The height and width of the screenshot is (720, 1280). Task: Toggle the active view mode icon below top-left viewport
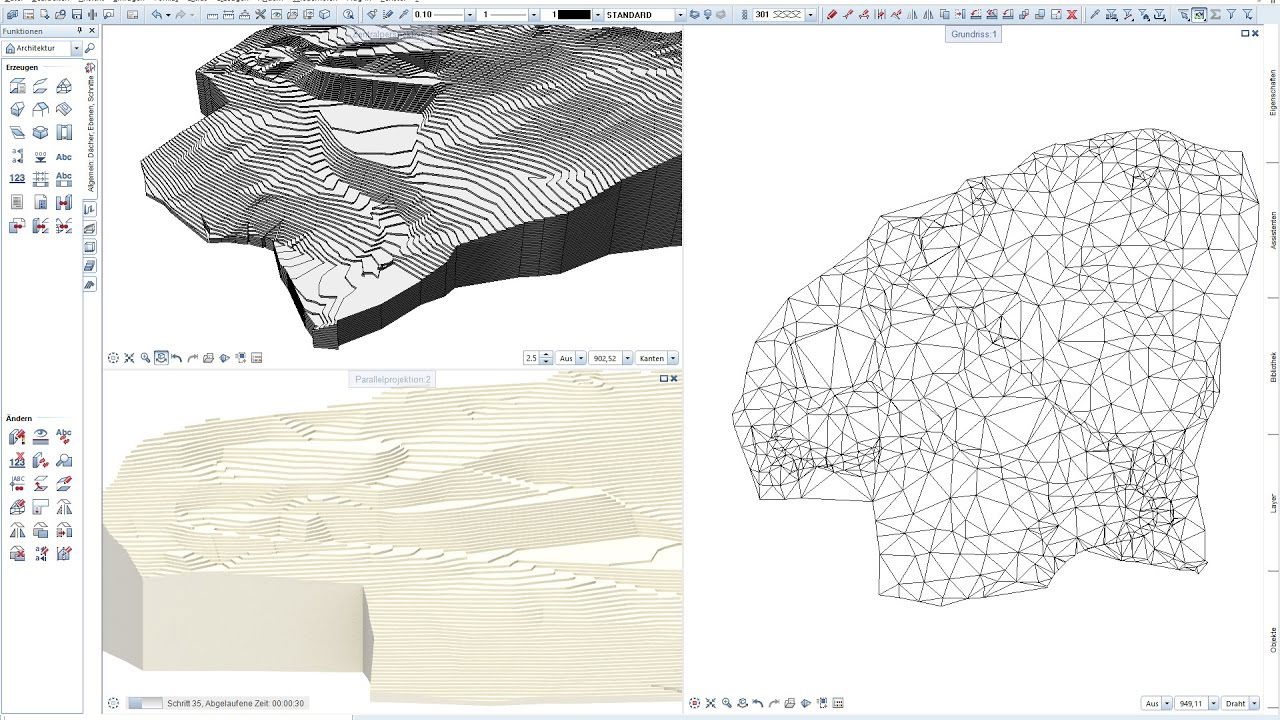click(x=161, y=358)
